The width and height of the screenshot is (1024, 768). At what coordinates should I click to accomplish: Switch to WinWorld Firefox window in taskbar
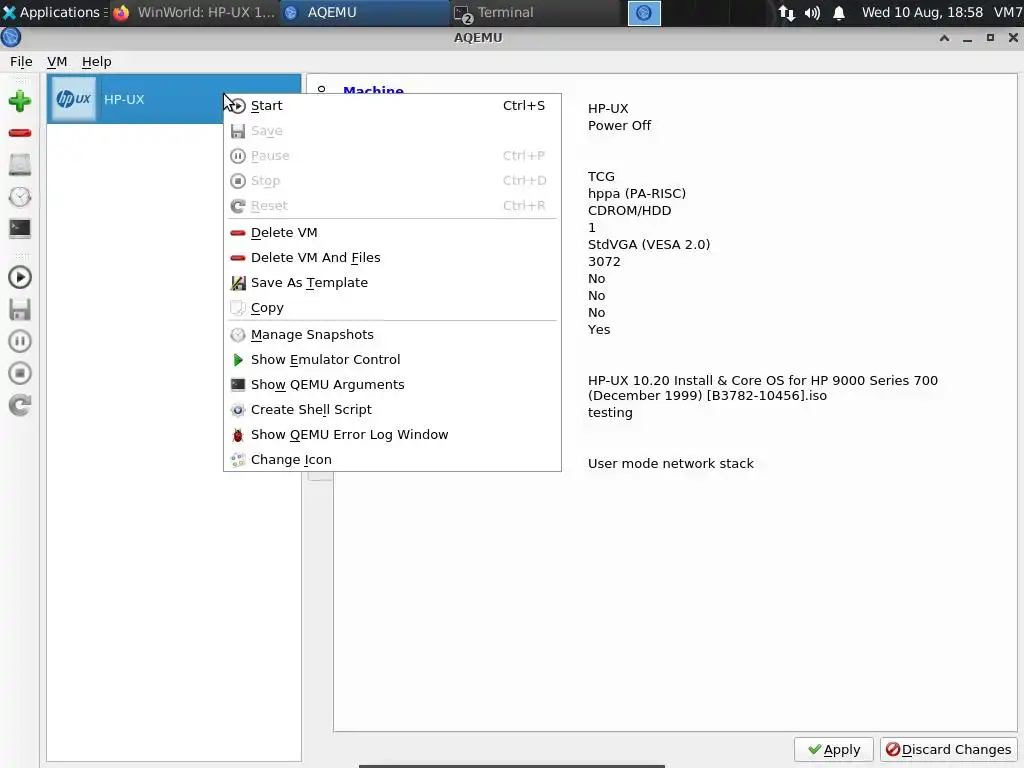[x=194, y=12]
